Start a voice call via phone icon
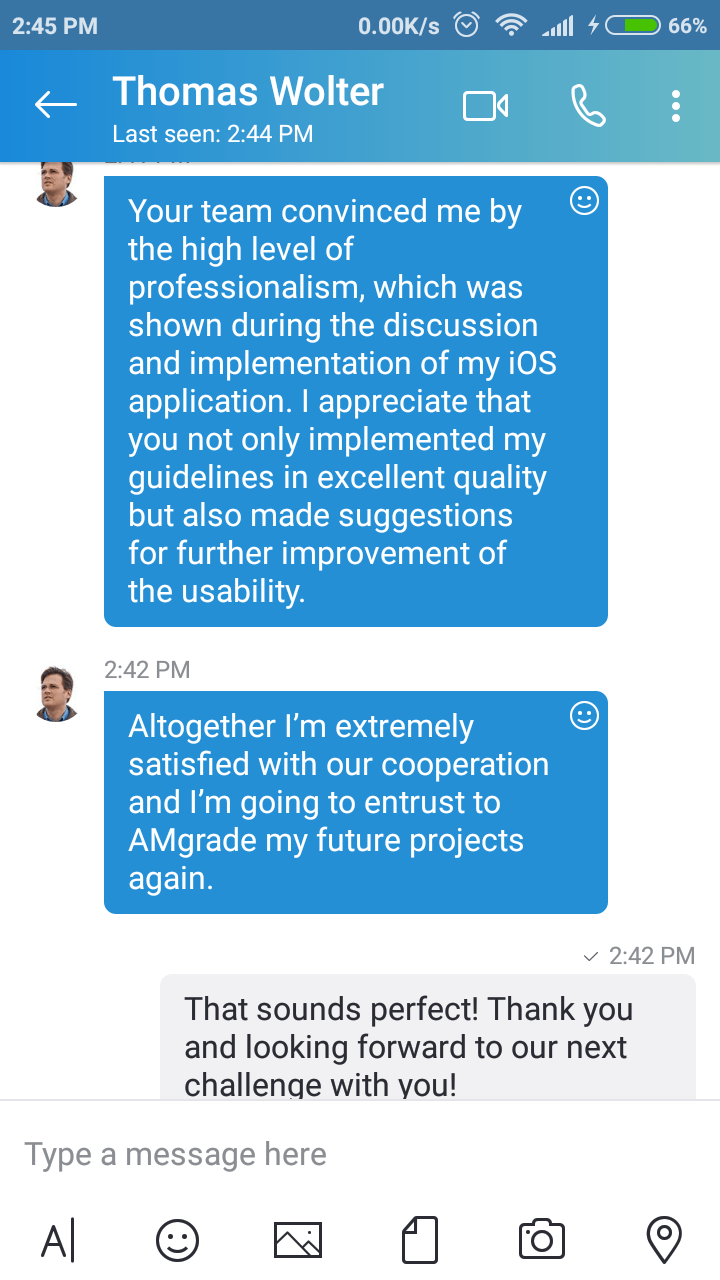 click(x=588, y=105)
